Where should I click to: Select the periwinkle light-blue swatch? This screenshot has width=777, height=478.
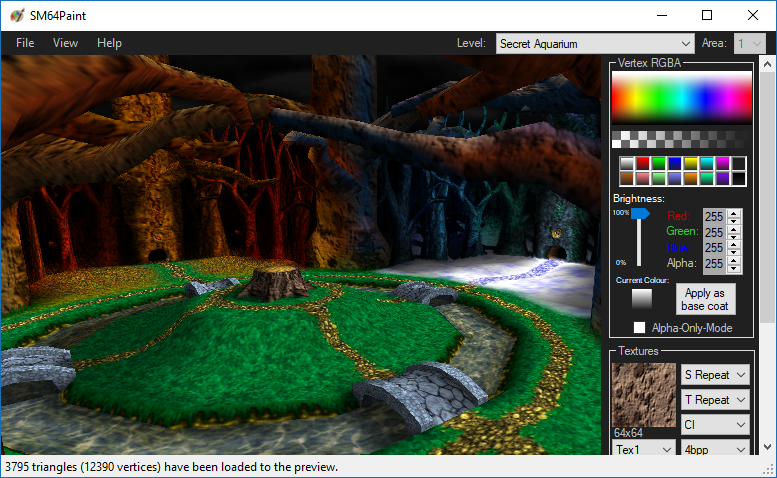[674, 178]
